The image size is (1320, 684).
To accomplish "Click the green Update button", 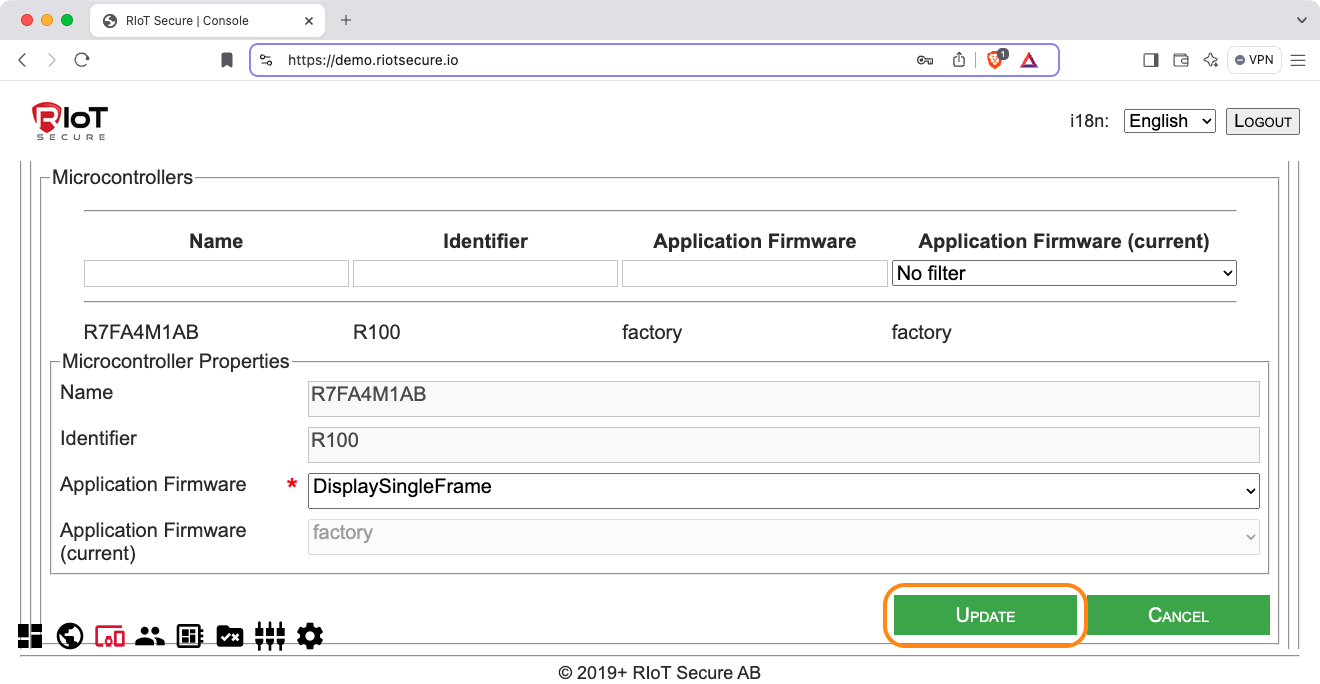I will [985, 616].
